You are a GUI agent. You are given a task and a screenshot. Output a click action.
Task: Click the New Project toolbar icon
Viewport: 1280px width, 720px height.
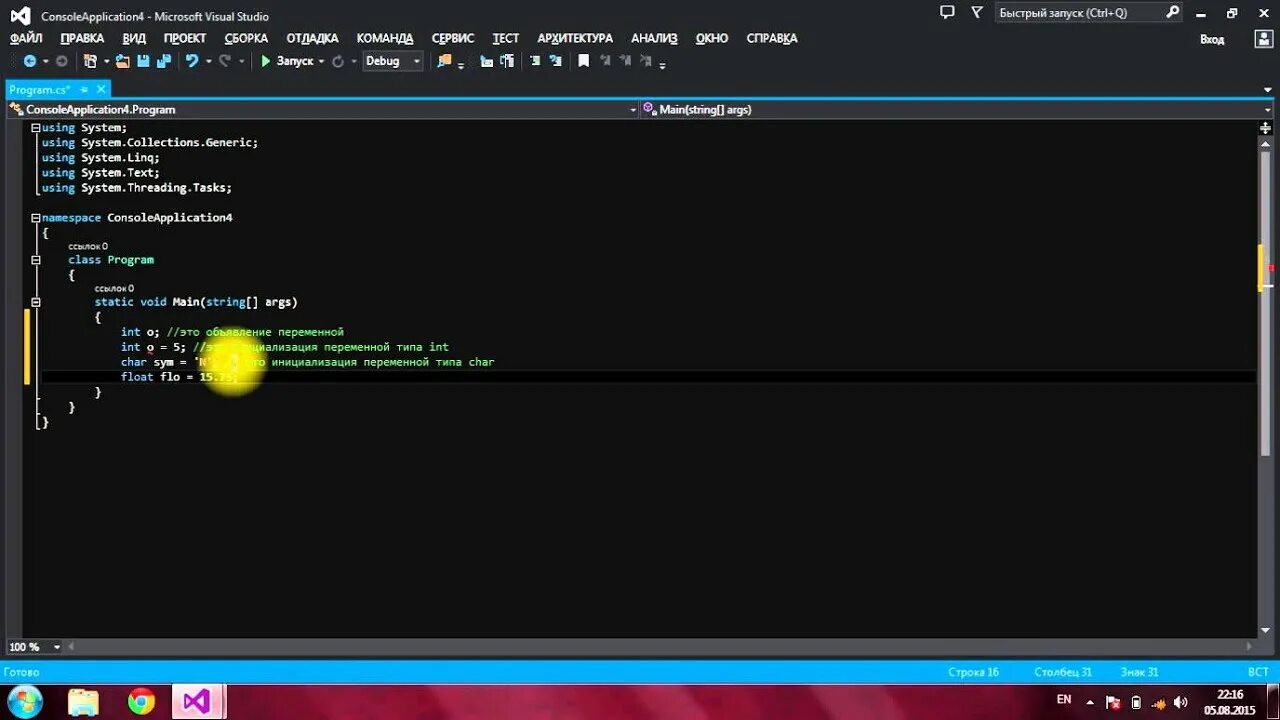[91, 61]
